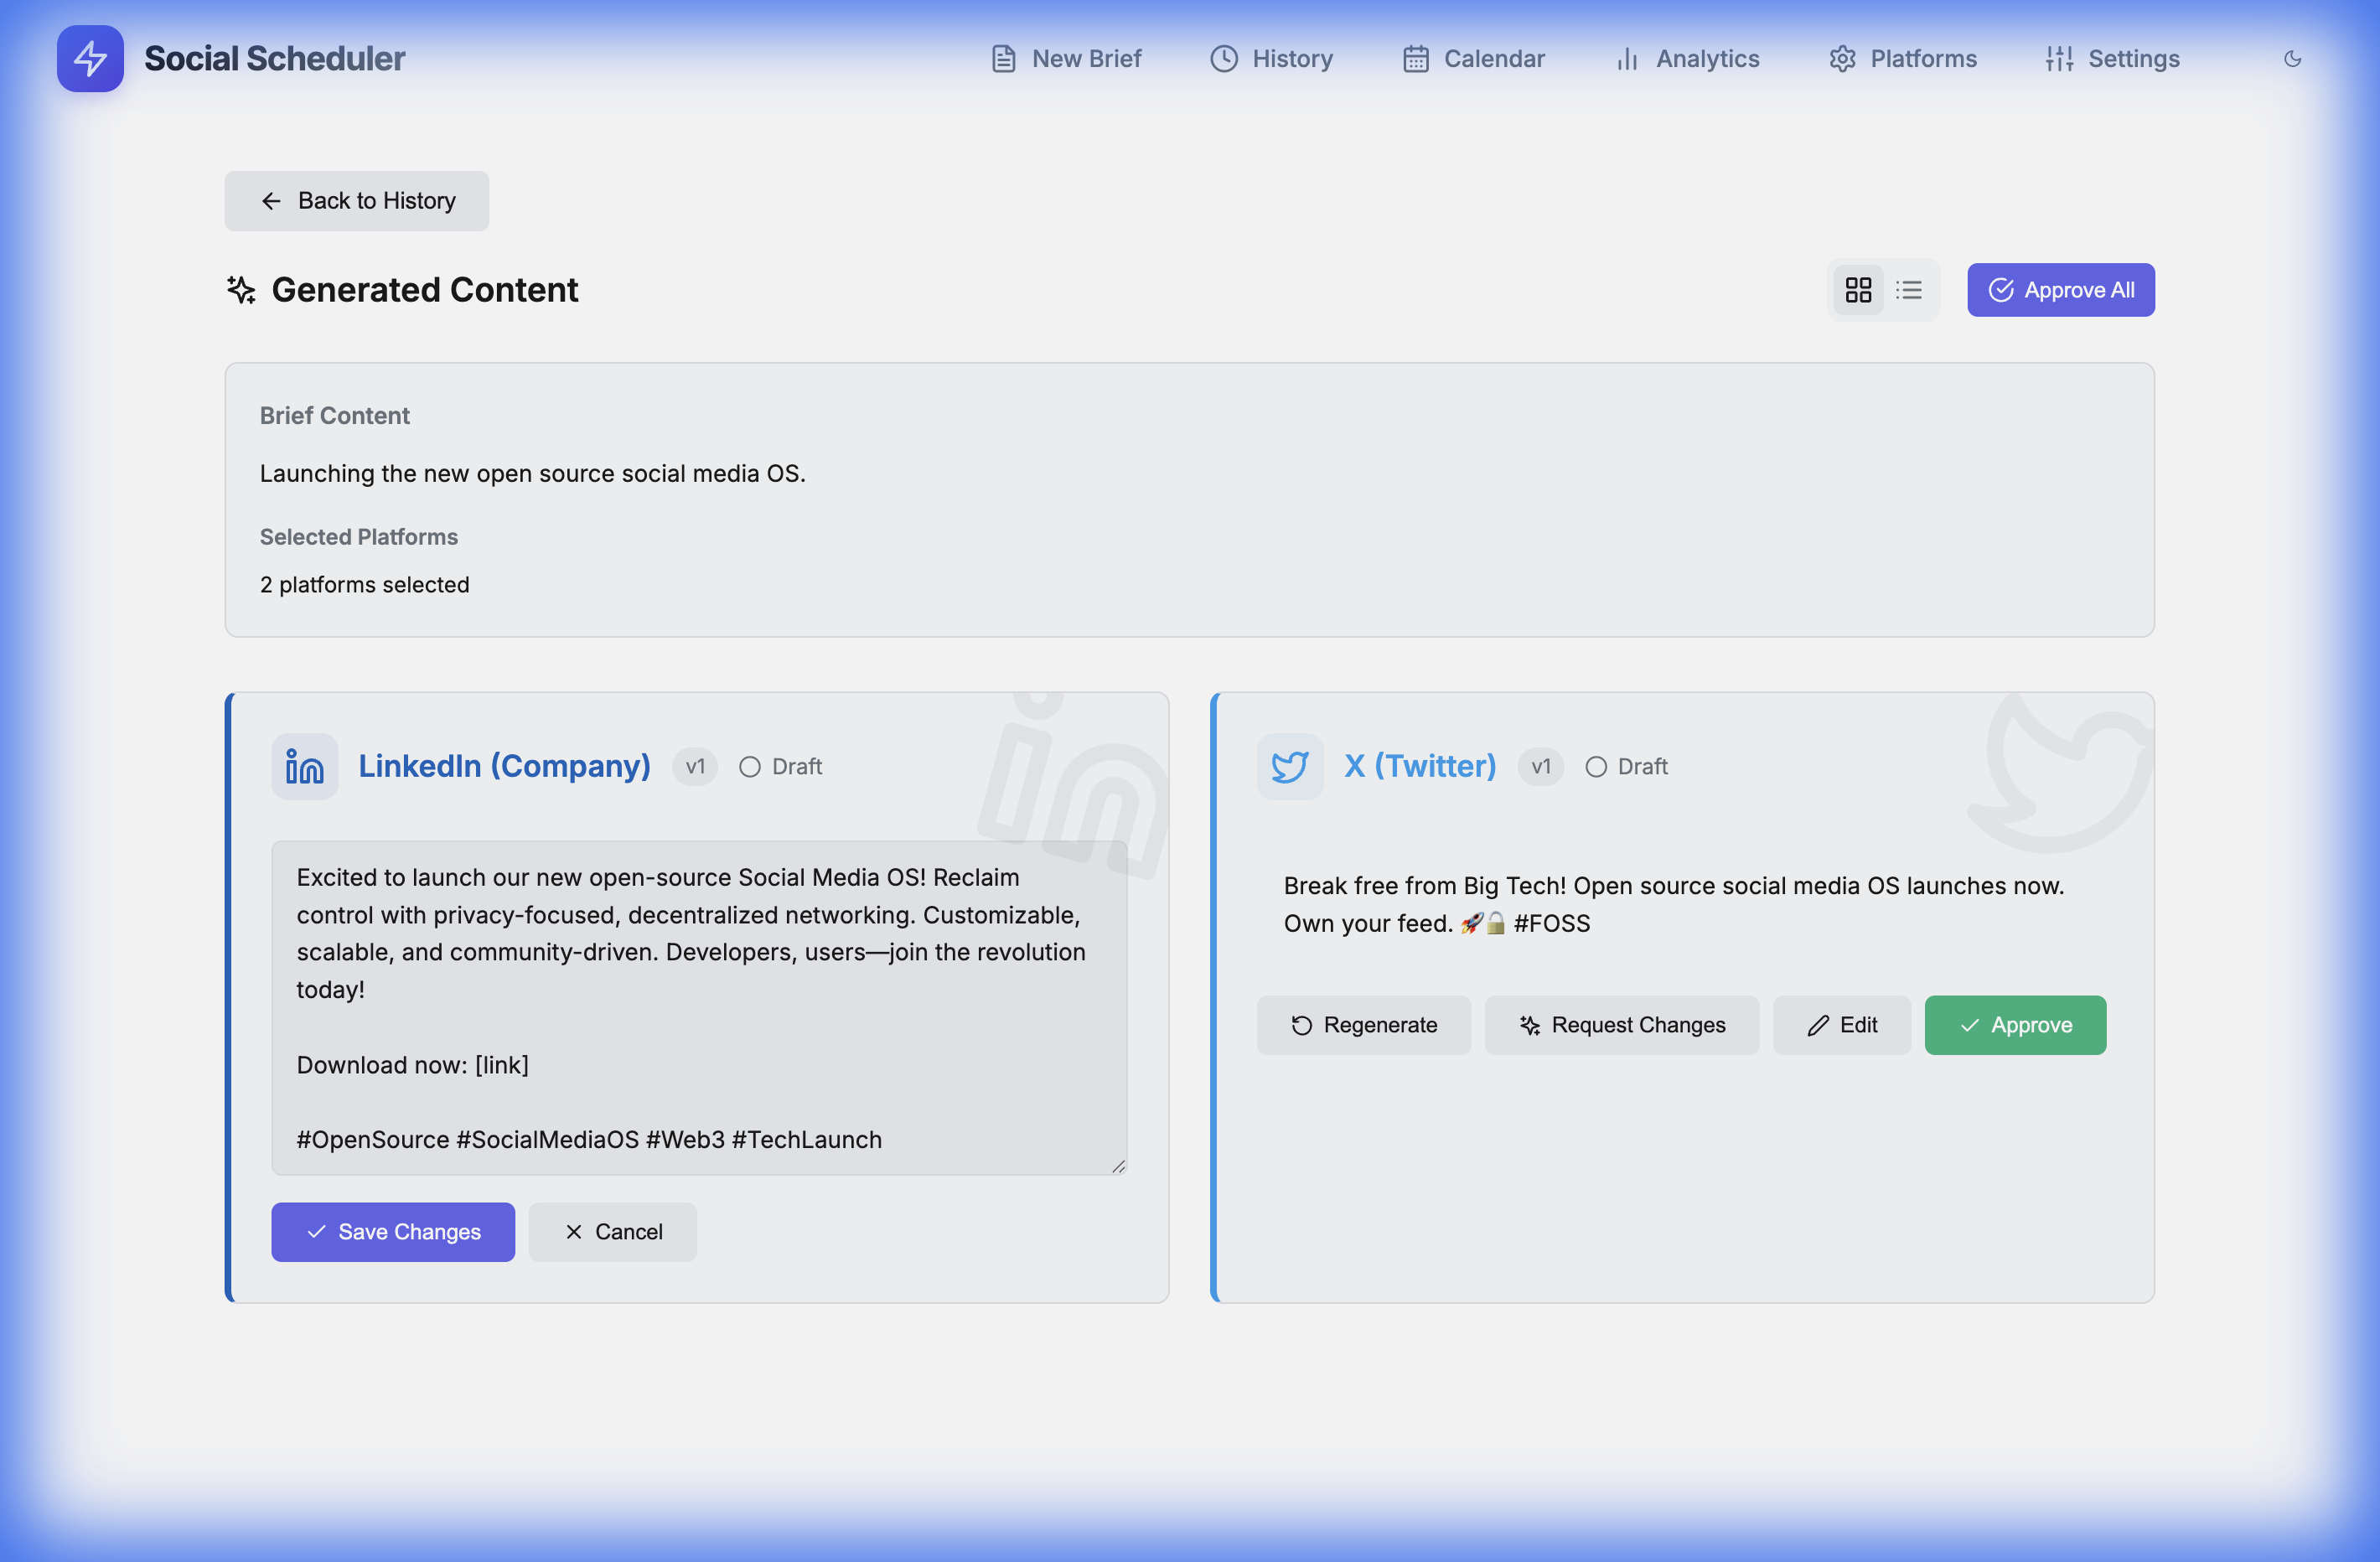The width and height of the screenshot is (2380, 1562).
Task: Click the Settings sliders icon
Action: (x=2060, y=59)
